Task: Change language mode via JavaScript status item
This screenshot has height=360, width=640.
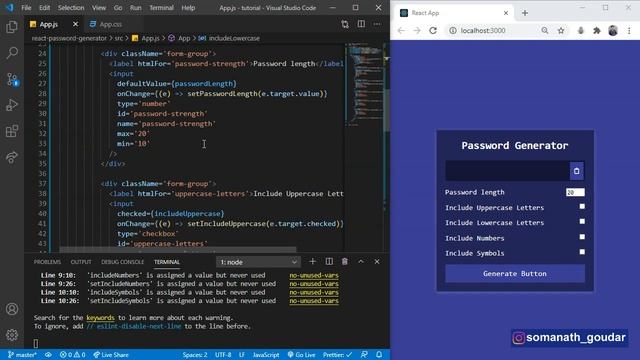Action: [266, 355]
